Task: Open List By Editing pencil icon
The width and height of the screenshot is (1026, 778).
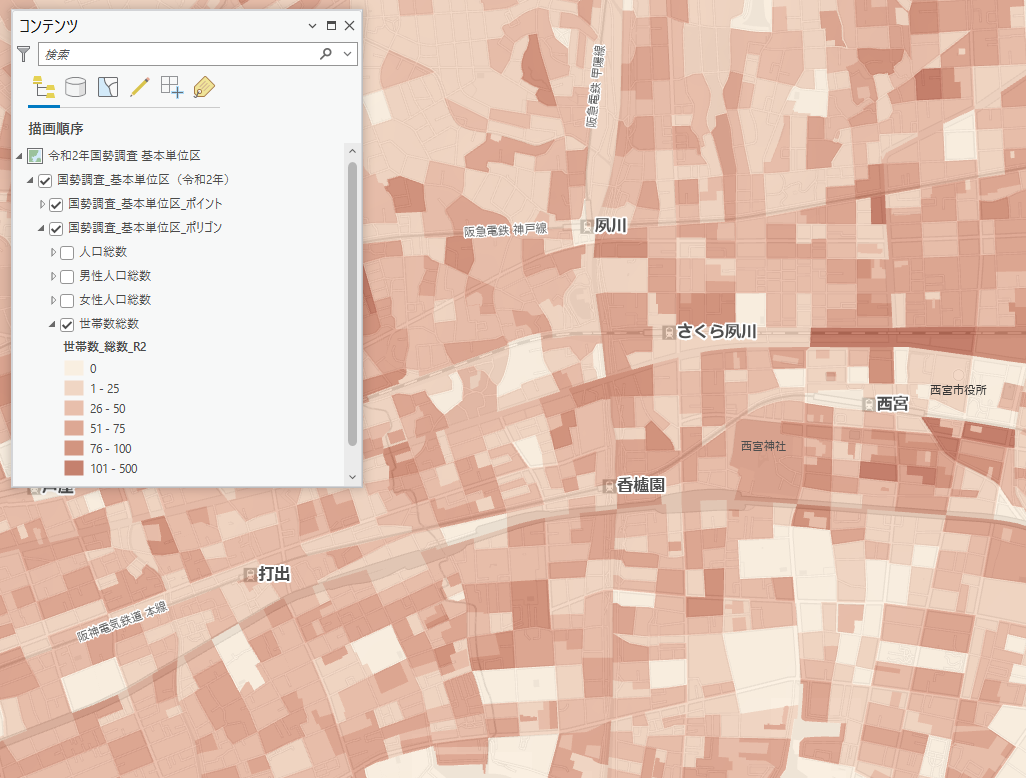Action: [x=139, y=87]
